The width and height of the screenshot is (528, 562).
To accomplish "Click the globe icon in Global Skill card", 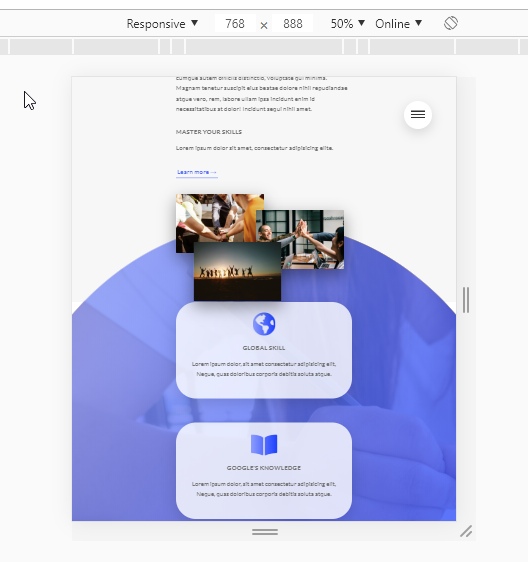I will click(x=264, y=324).
